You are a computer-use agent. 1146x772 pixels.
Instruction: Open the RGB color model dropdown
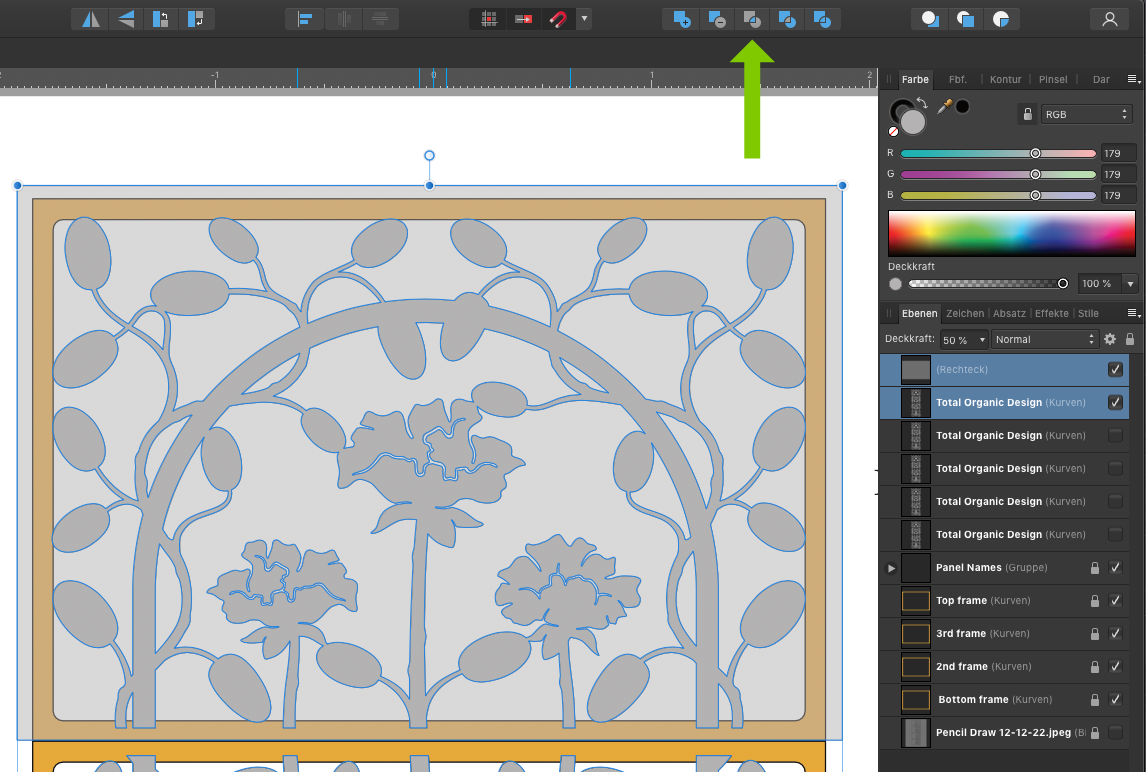tap(1086, 114)
